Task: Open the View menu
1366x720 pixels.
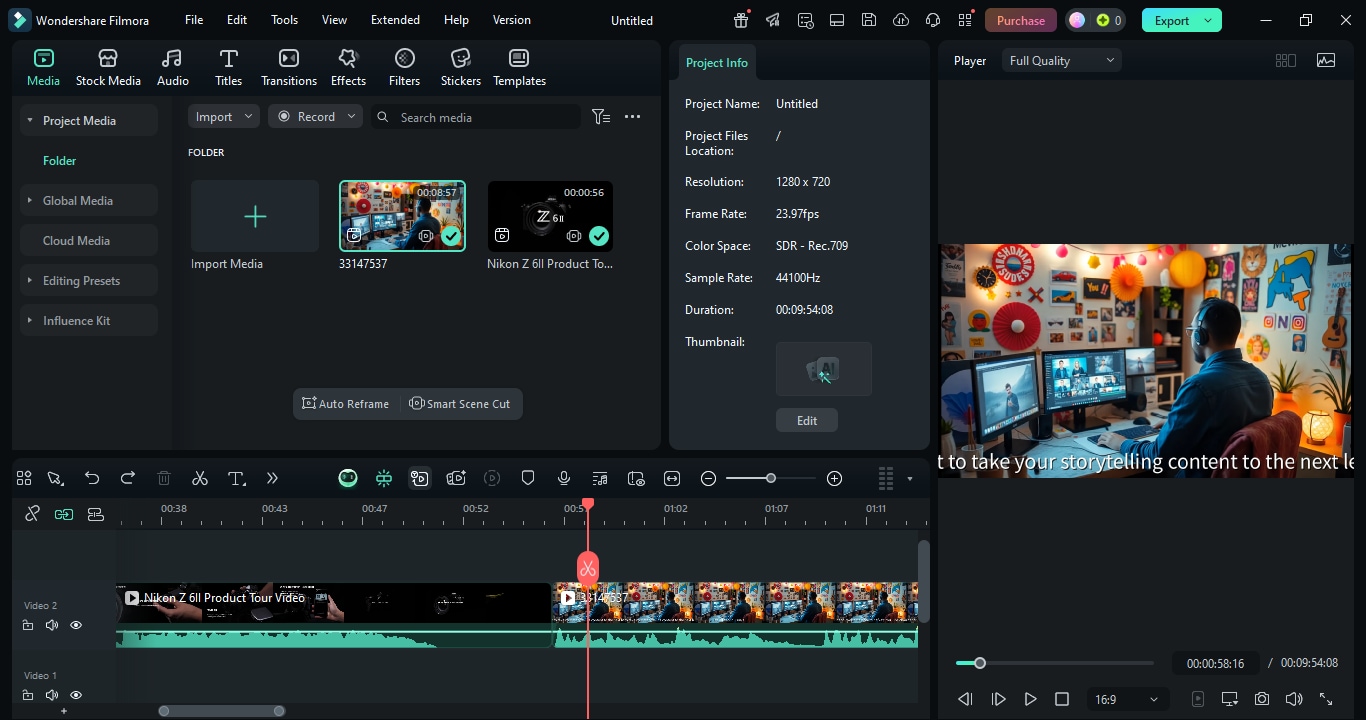Action: [335, 20]
